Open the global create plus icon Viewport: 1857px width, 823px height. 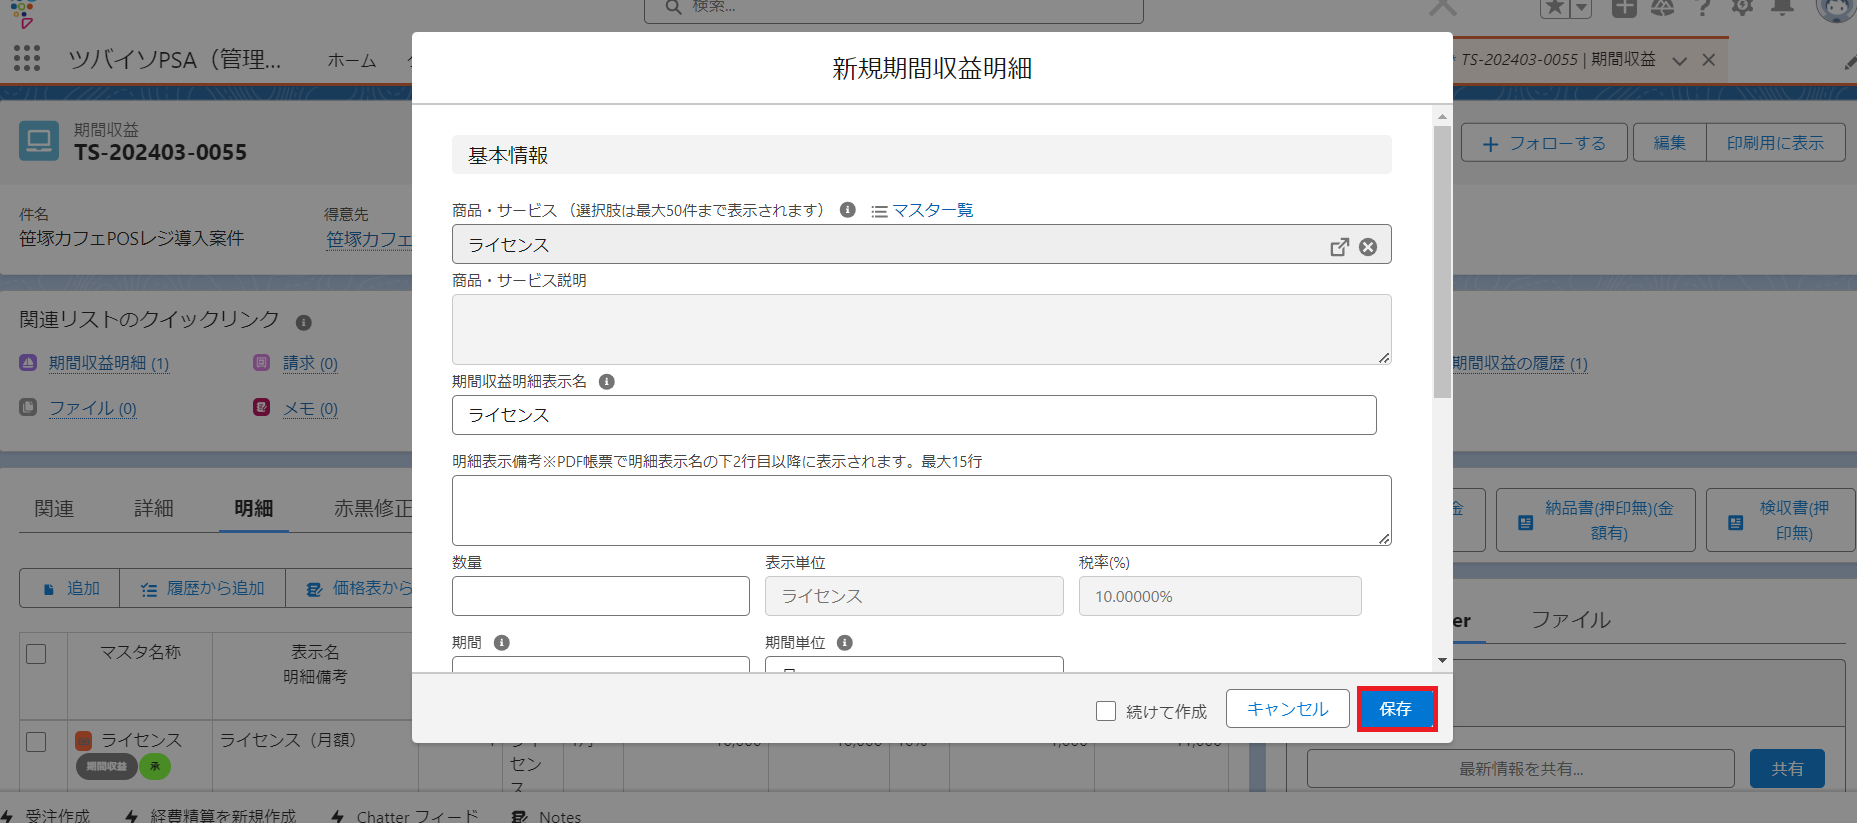click(x=1624, y=8)
